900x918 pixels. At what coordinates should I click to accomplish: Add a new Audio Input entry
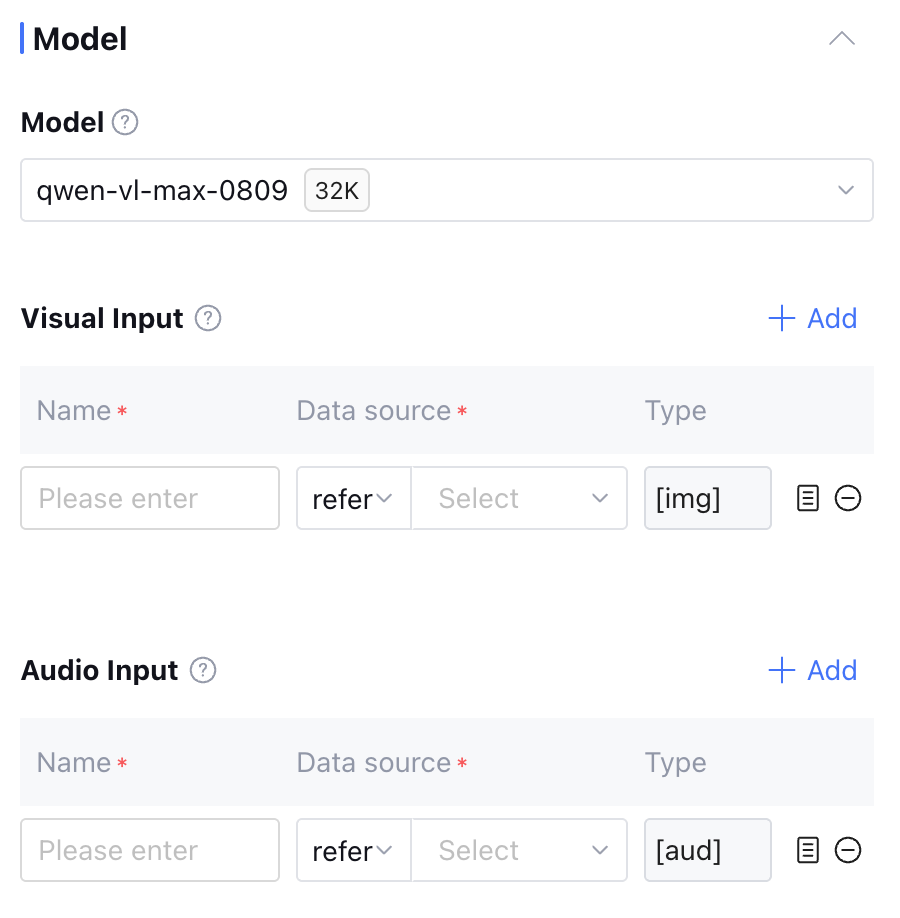812,671
